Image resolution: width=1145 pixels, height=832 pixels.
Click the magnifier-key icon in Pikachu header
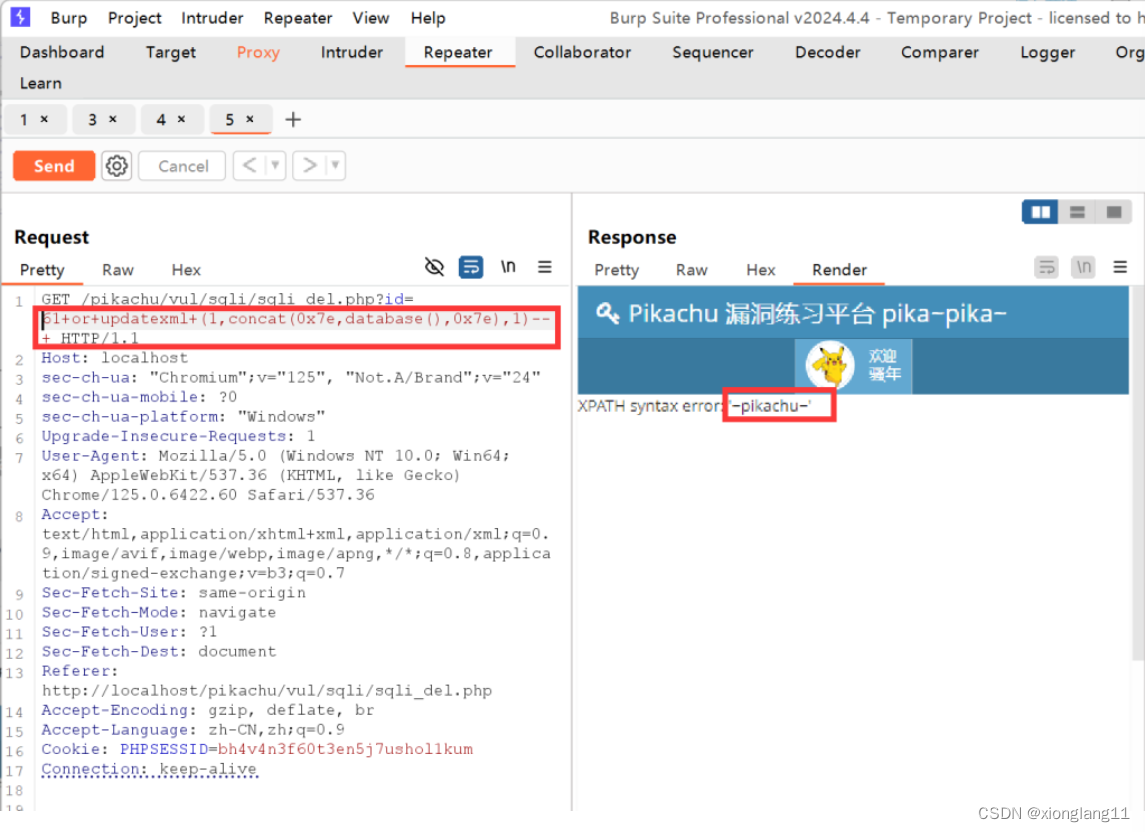tap(608, 313)
